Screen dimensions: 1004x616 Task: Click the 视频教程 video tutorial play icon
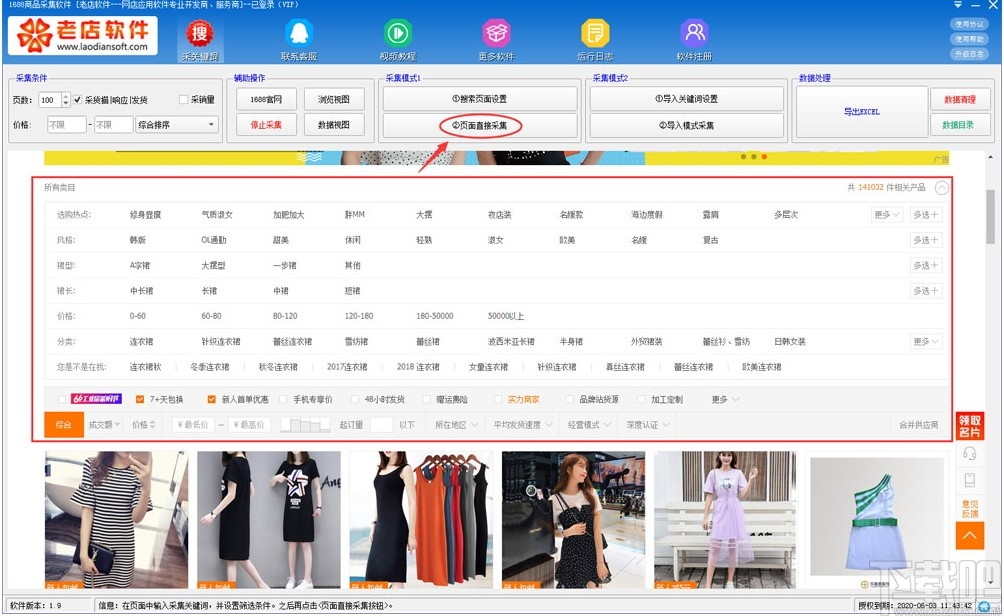pos(398,31)
